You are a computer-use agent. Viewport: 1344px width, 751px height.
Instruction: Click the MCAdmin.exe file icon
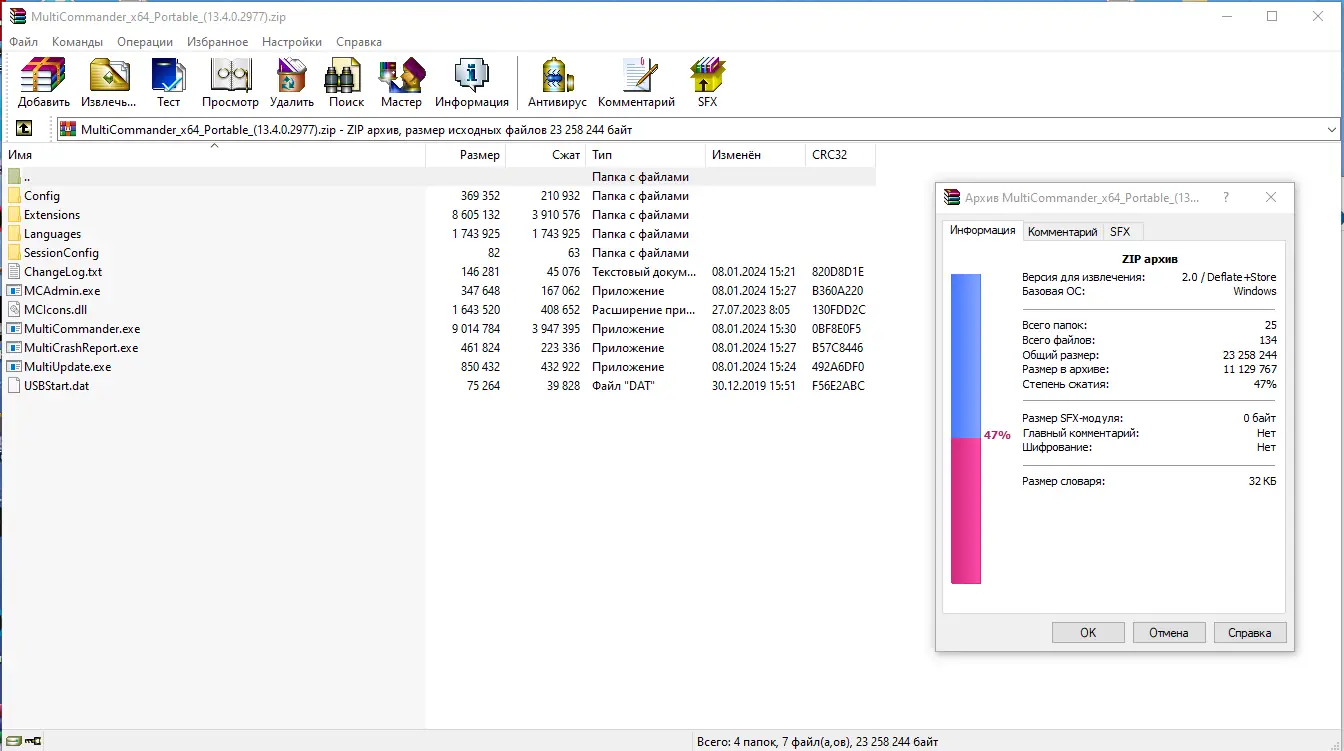pyautogui.click(x=14, y=291)
